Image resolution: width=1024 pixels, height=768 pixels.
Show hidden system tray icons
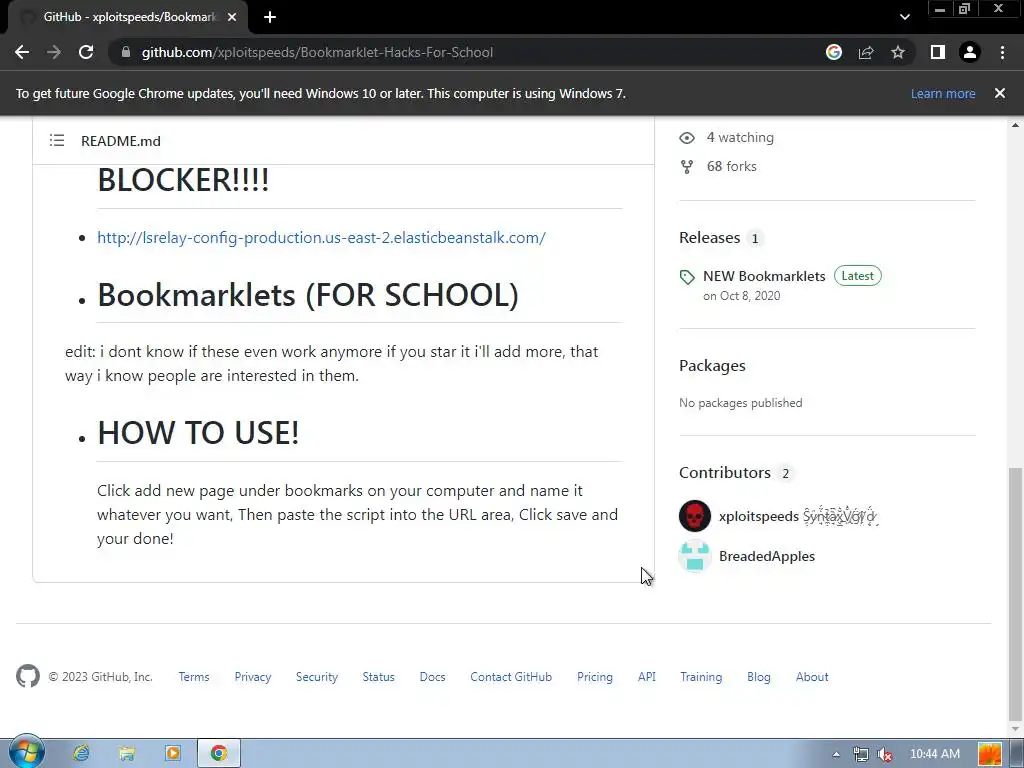(836, 754)
